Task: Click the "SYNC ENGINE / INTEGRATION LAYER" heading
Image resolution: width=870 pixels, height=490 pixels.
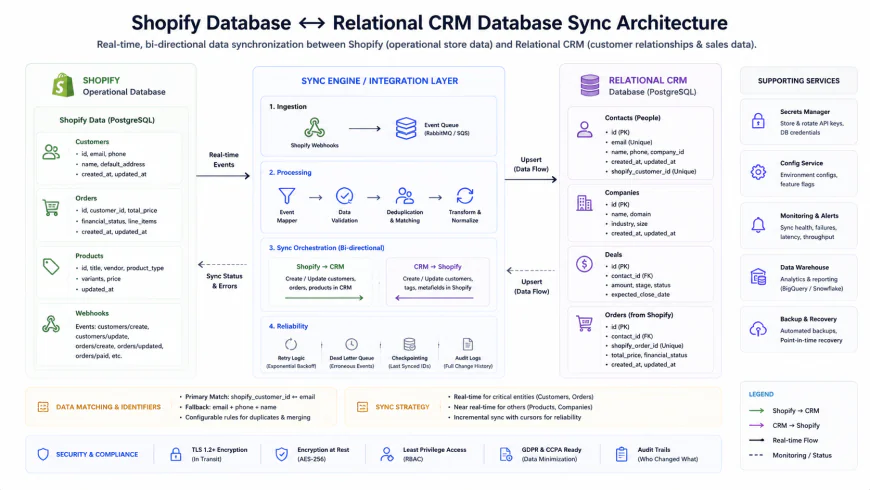Action: pos(380,81)
